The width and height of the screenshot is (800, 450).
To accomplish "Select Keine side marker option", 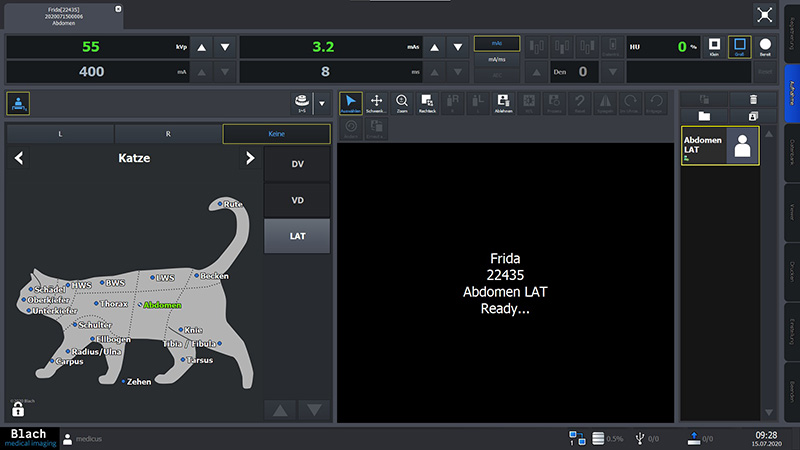I will (x=276, y=134).
